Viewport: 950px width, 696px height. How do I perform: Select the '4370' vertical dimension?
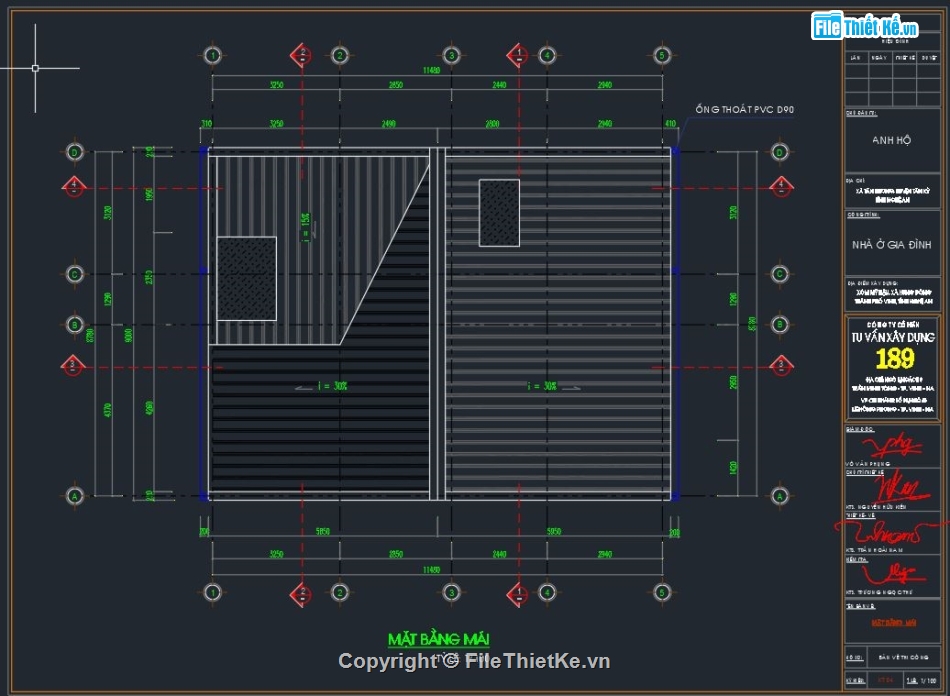click(108, 409)
